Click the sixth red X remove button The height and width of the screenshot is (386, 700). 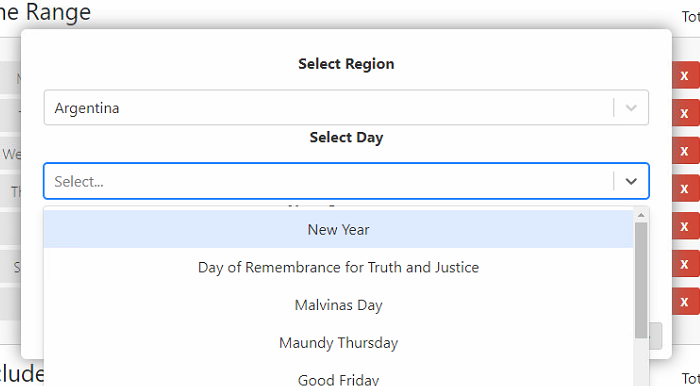(685, 264)
